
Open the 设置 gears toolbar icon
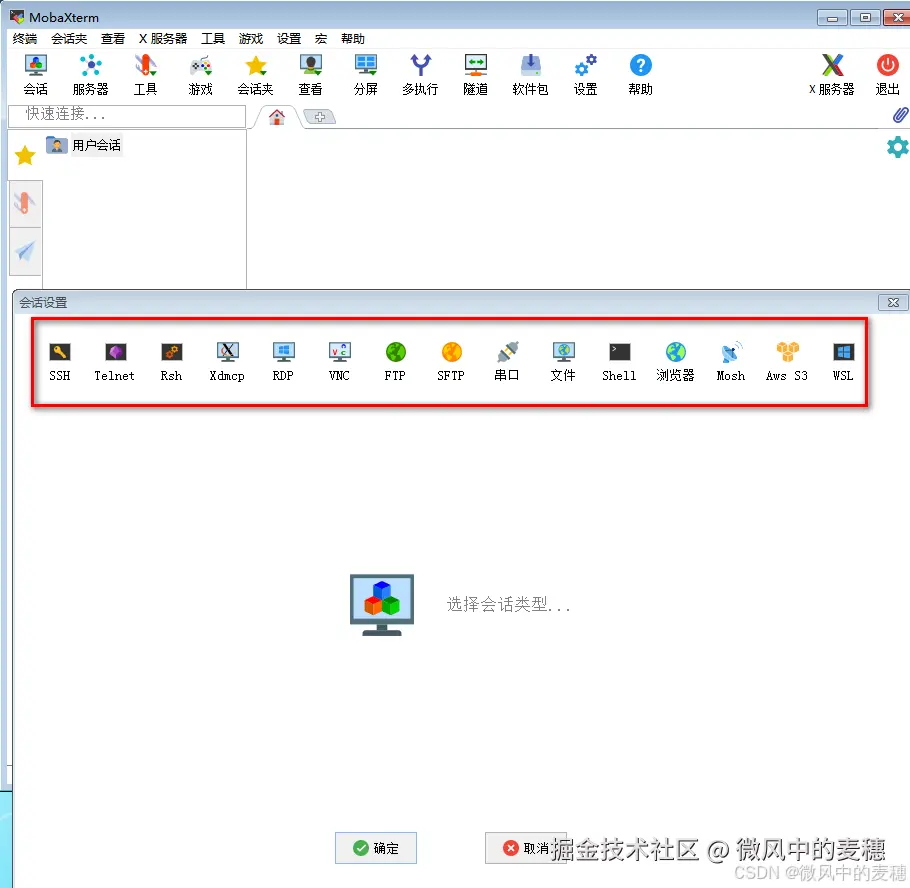[585, 75]
